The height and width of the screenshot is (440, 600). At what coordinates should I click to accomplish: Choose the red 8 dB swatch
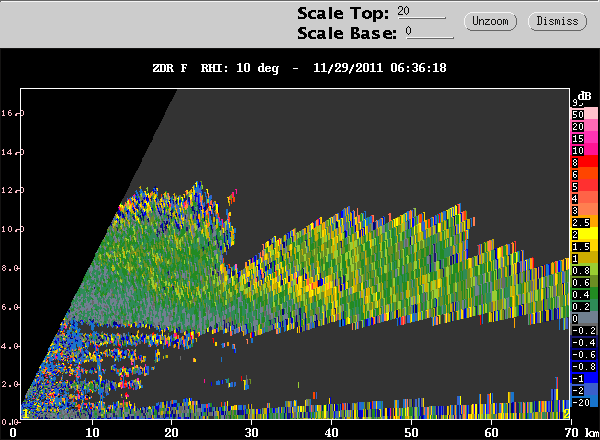click(x=584, y=162)
